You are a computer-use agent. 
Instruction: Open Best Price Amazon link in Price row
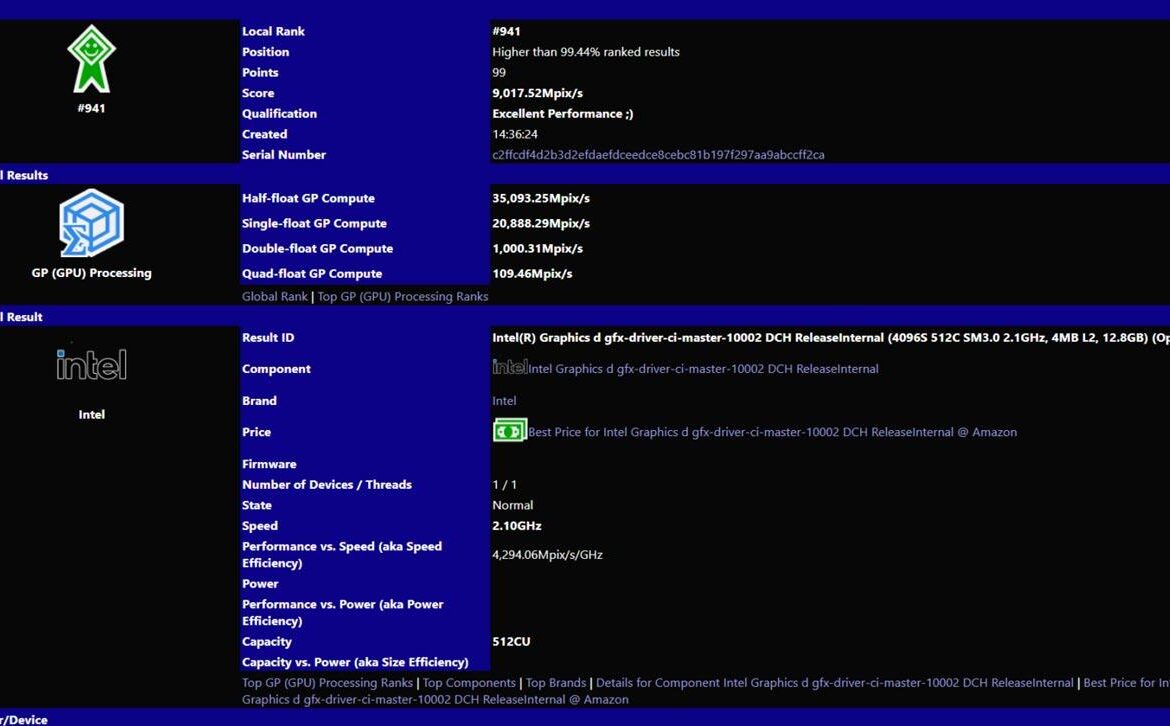[x=772, y=432]
